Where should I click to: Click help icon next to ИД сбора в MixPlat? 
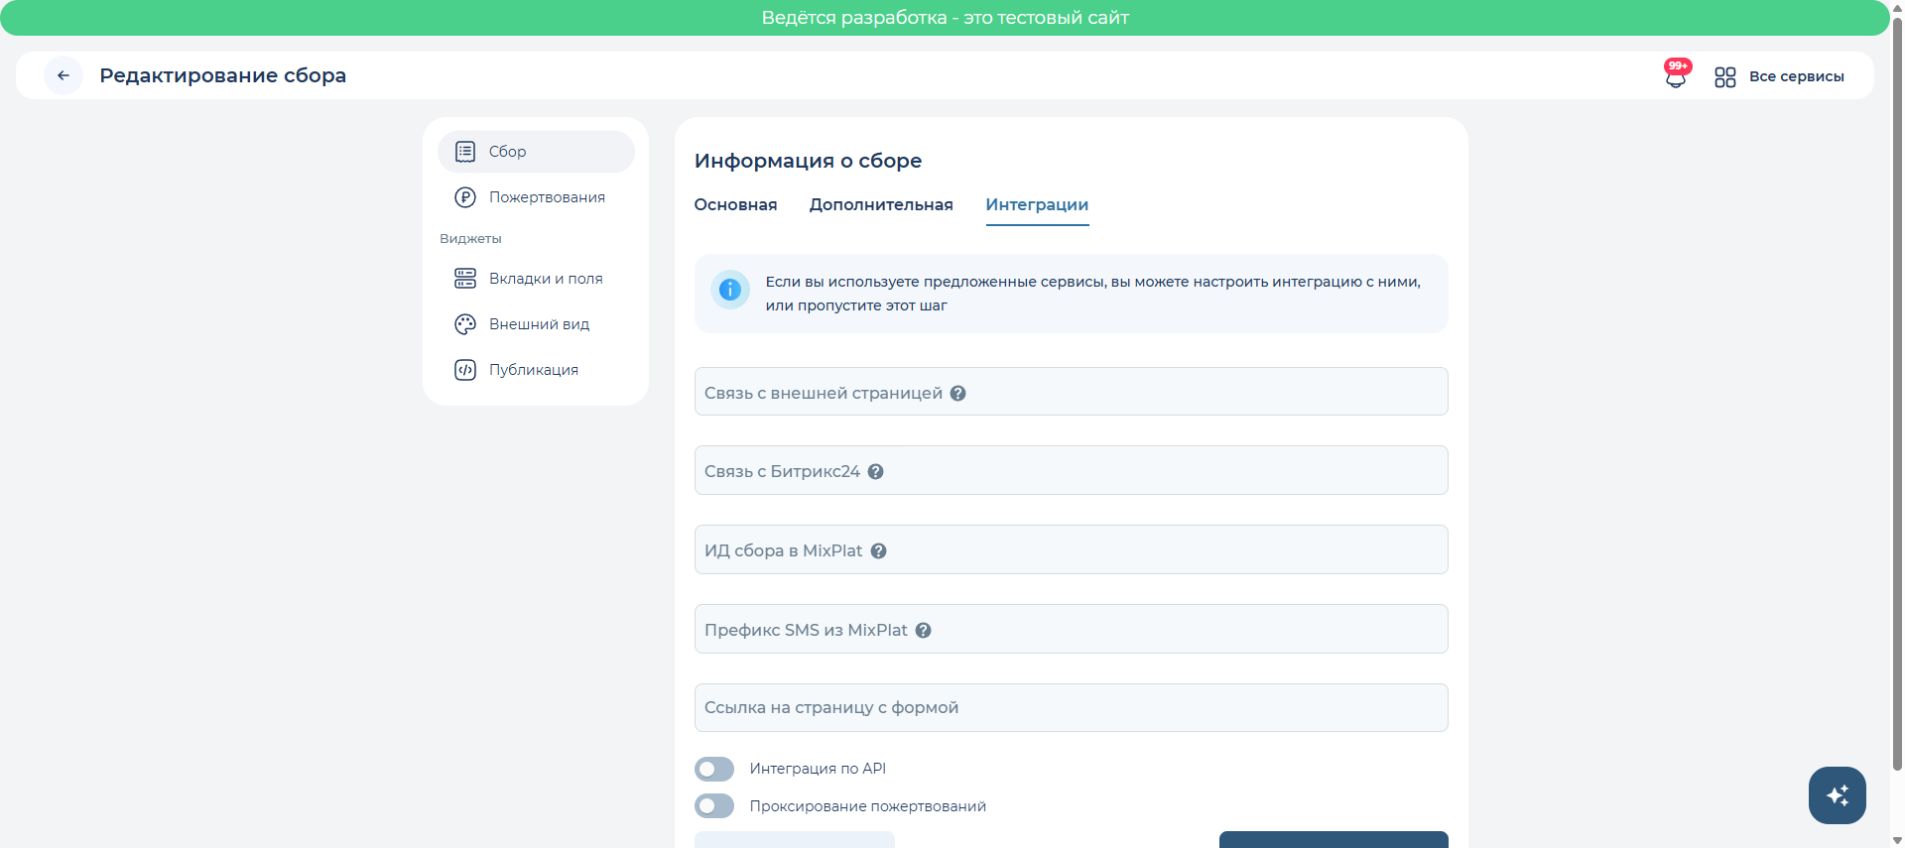(x=879, y=551)
